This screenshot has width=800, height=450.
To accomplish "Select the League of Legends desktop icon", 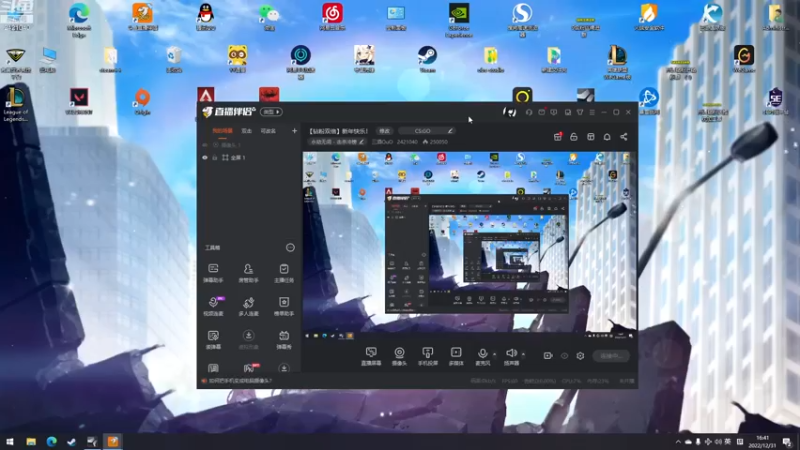I will coord(15,105).
